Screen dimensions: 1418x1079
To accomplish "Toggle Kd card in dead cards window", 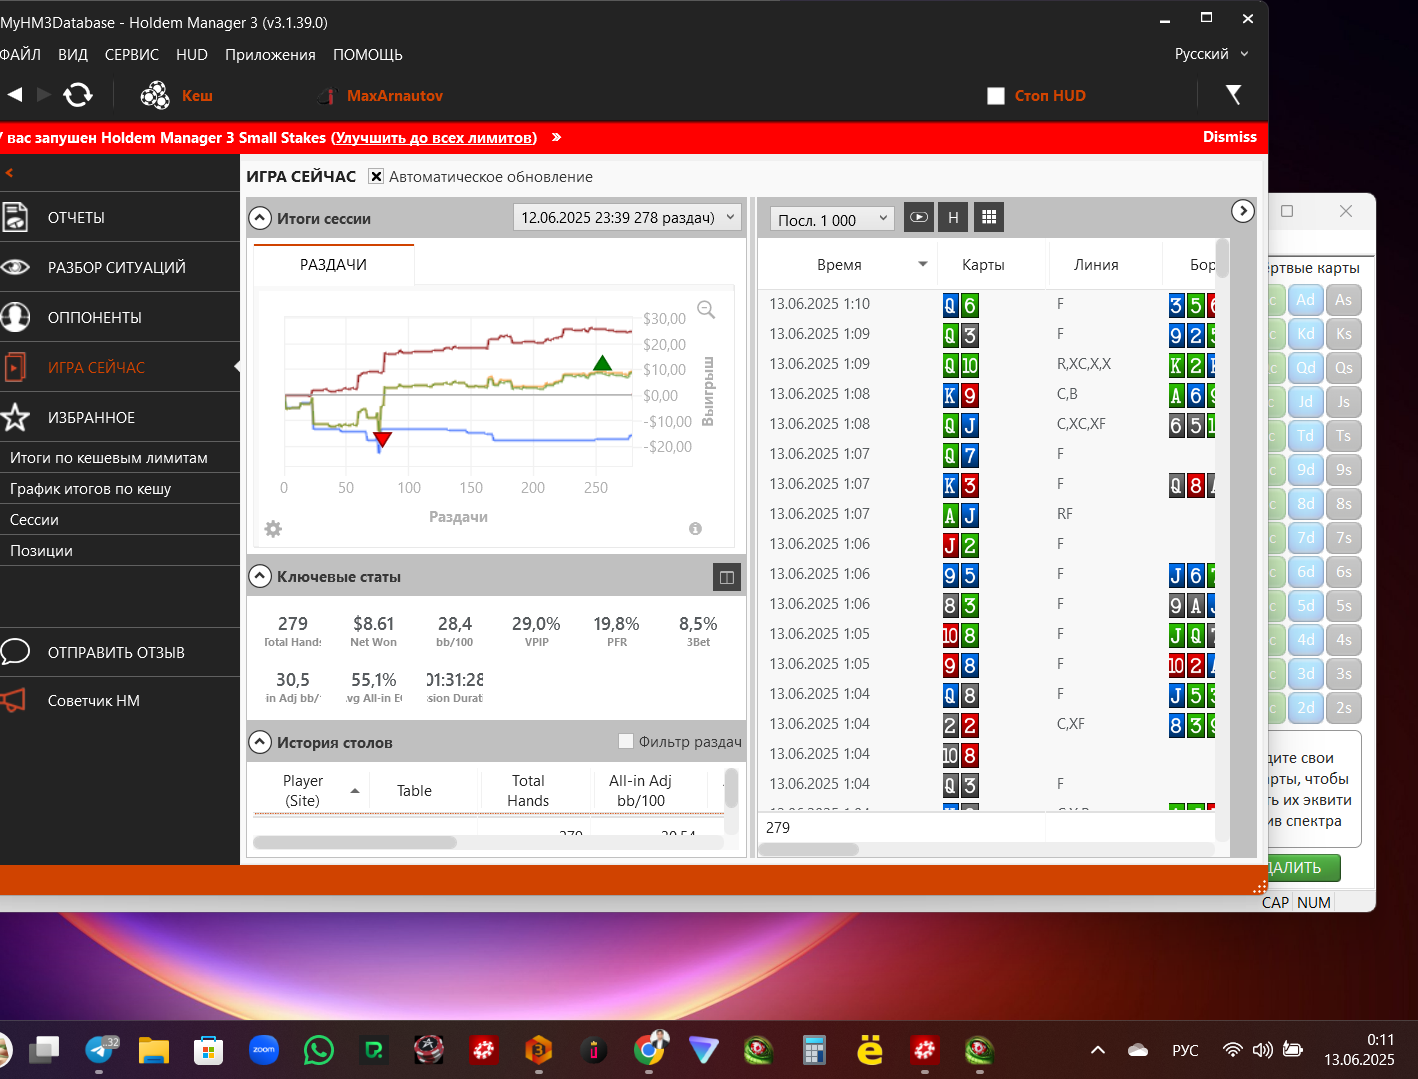I will [1305, 334].
